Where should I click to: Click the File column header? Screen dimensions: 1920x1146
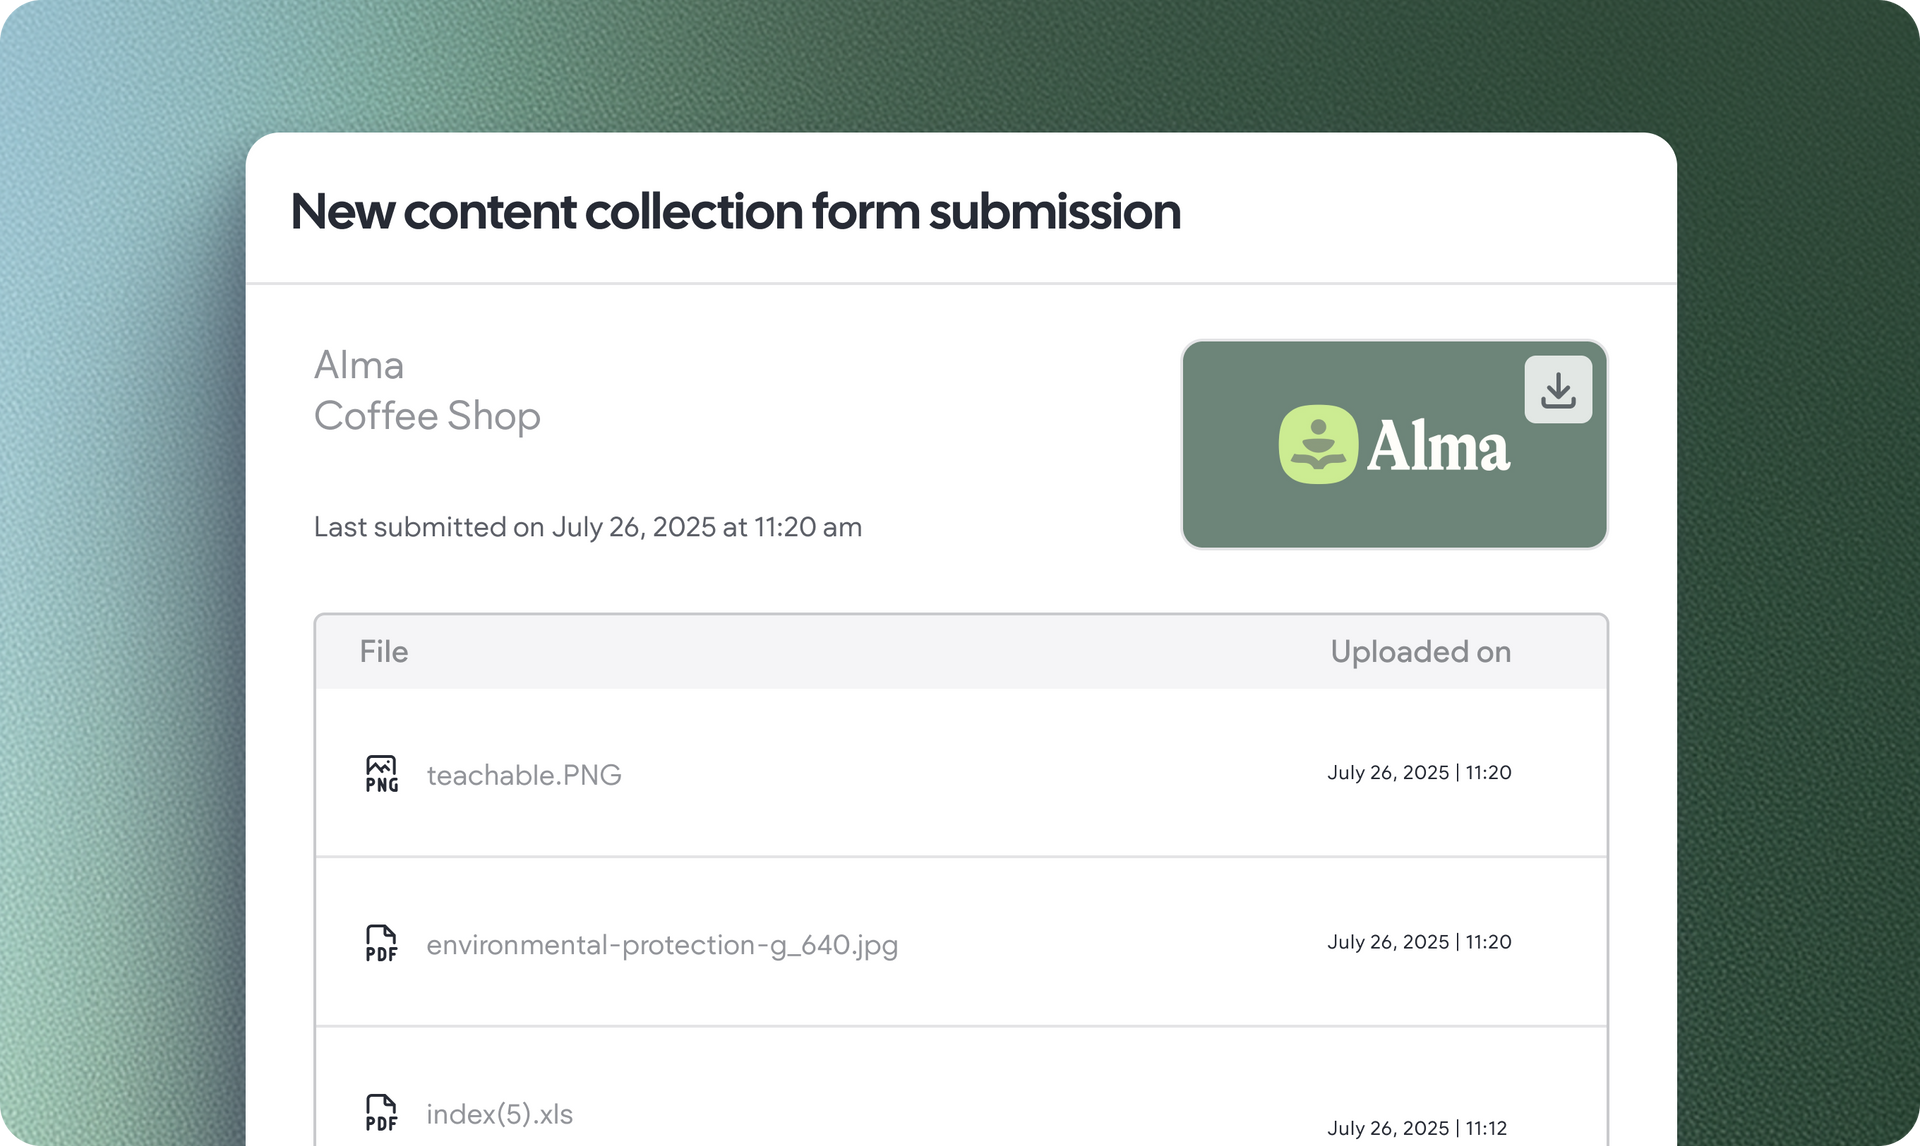pos(384,652)
